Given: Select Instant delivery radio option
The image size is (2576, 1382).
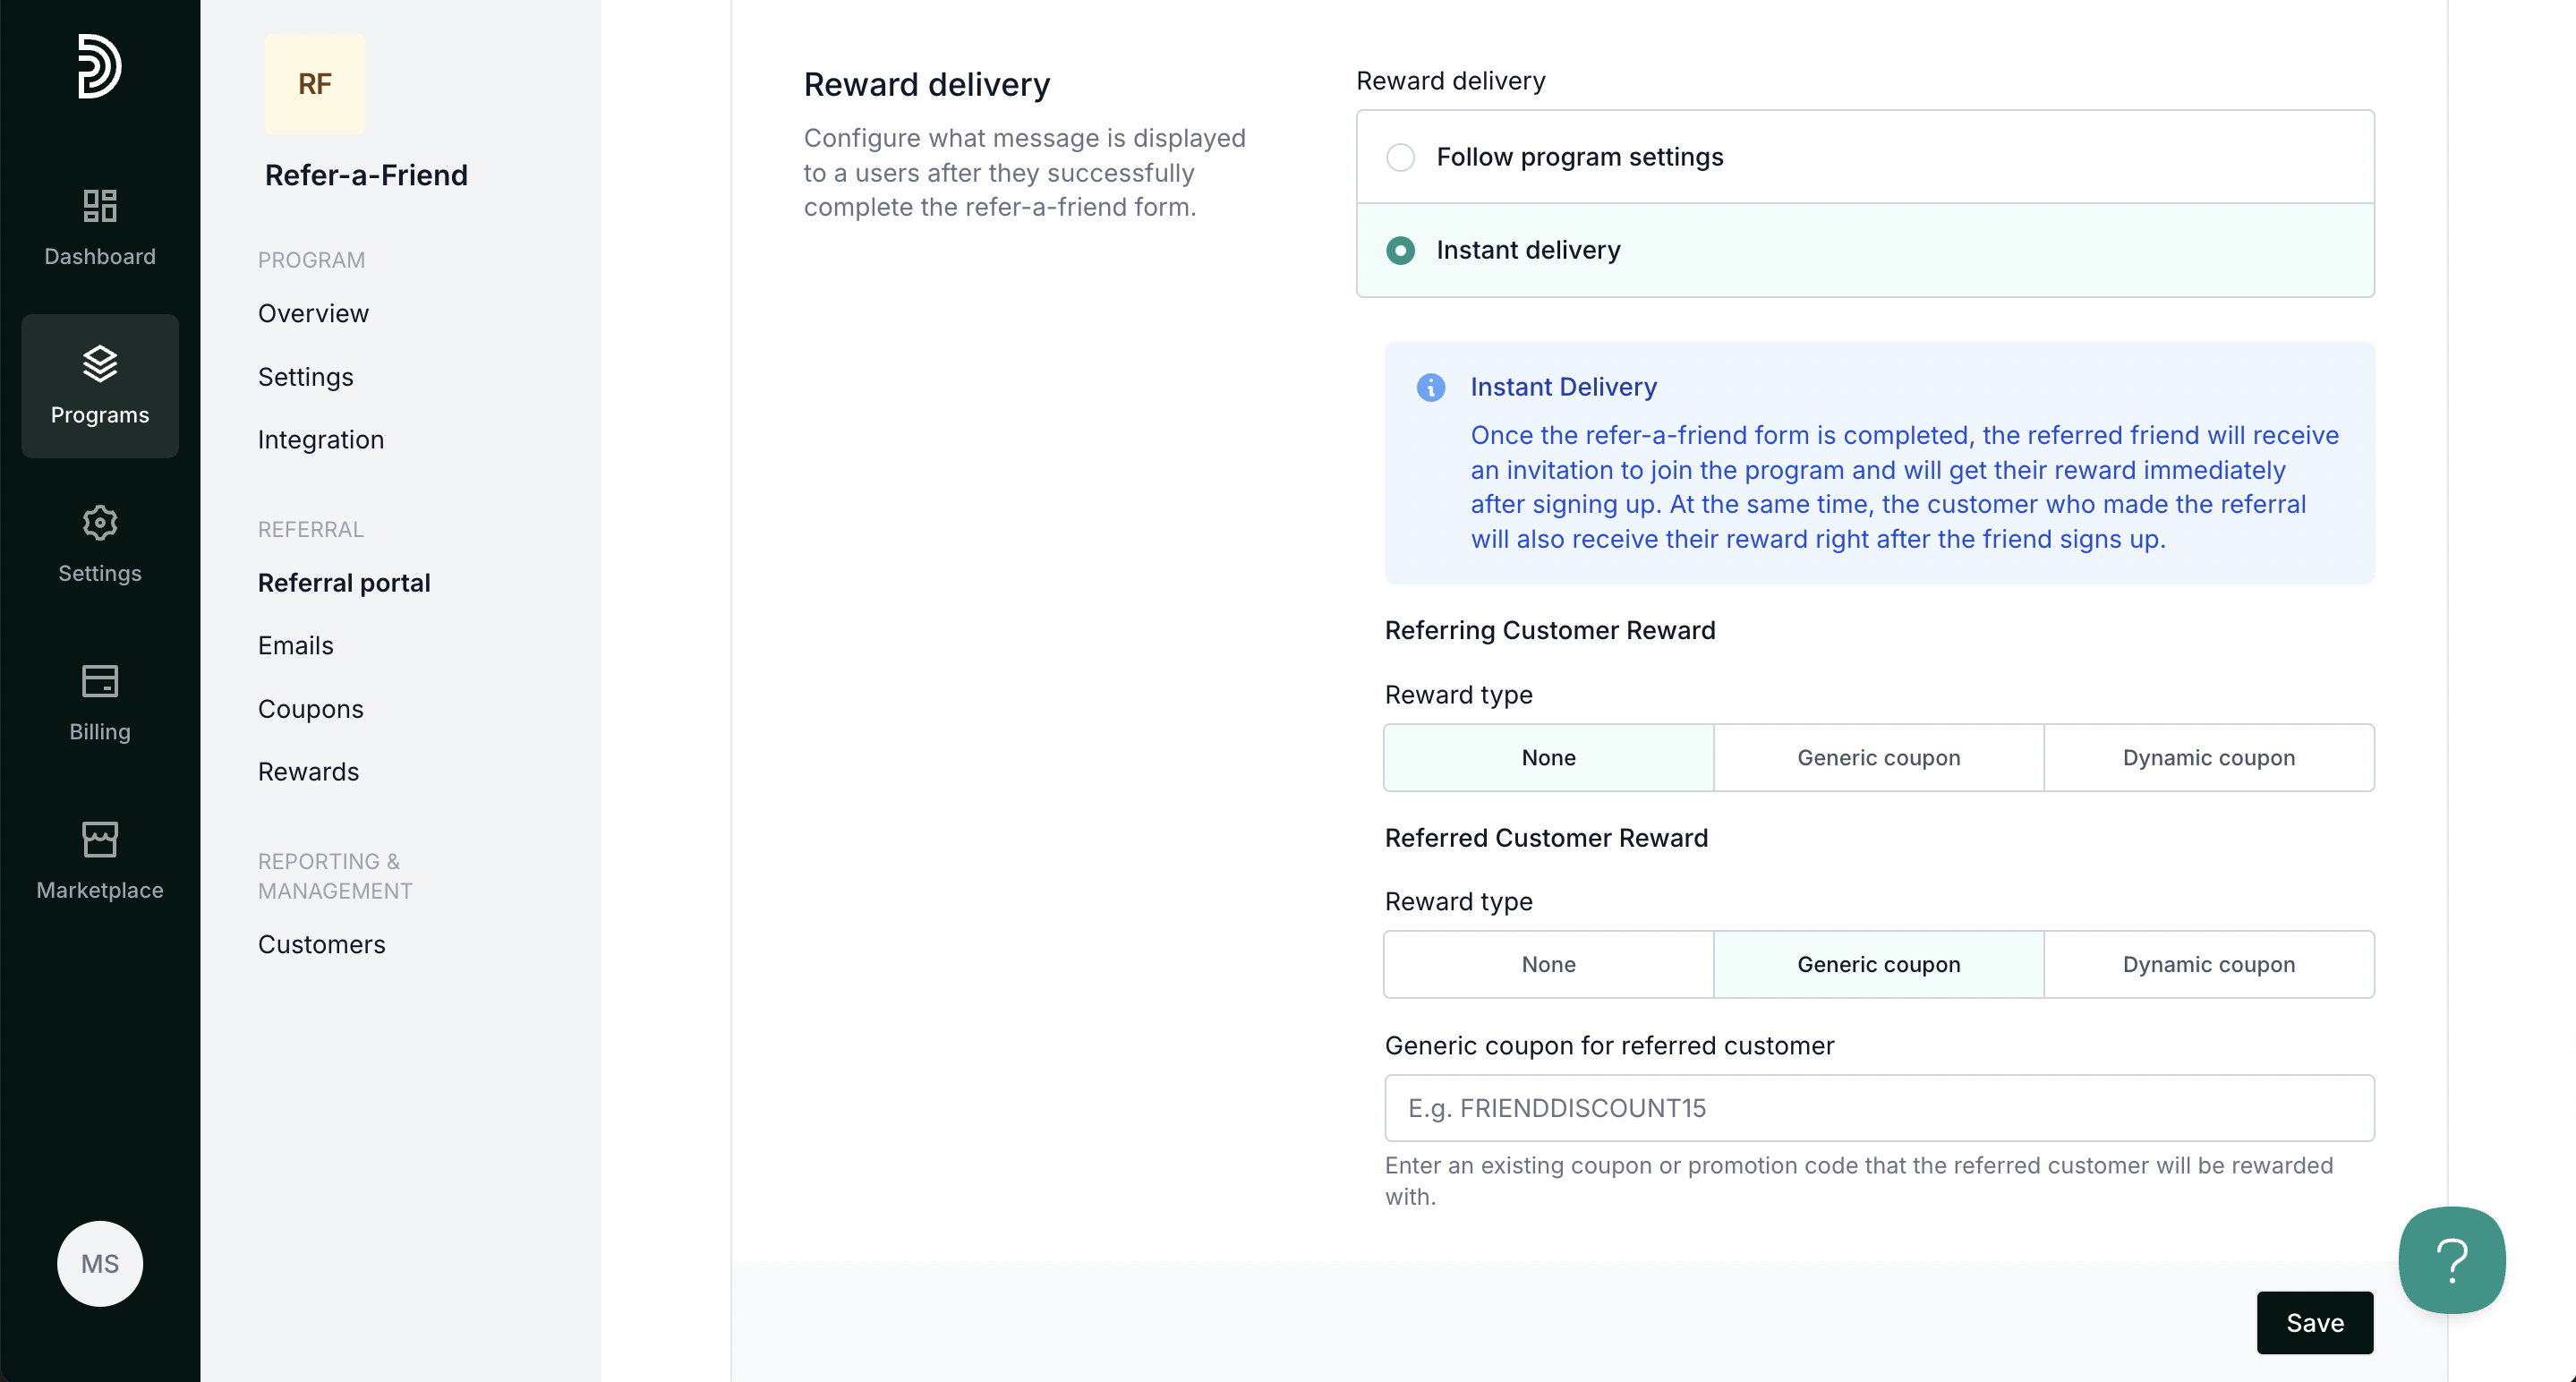Looking at the screenshot, I should [1400, 250].
